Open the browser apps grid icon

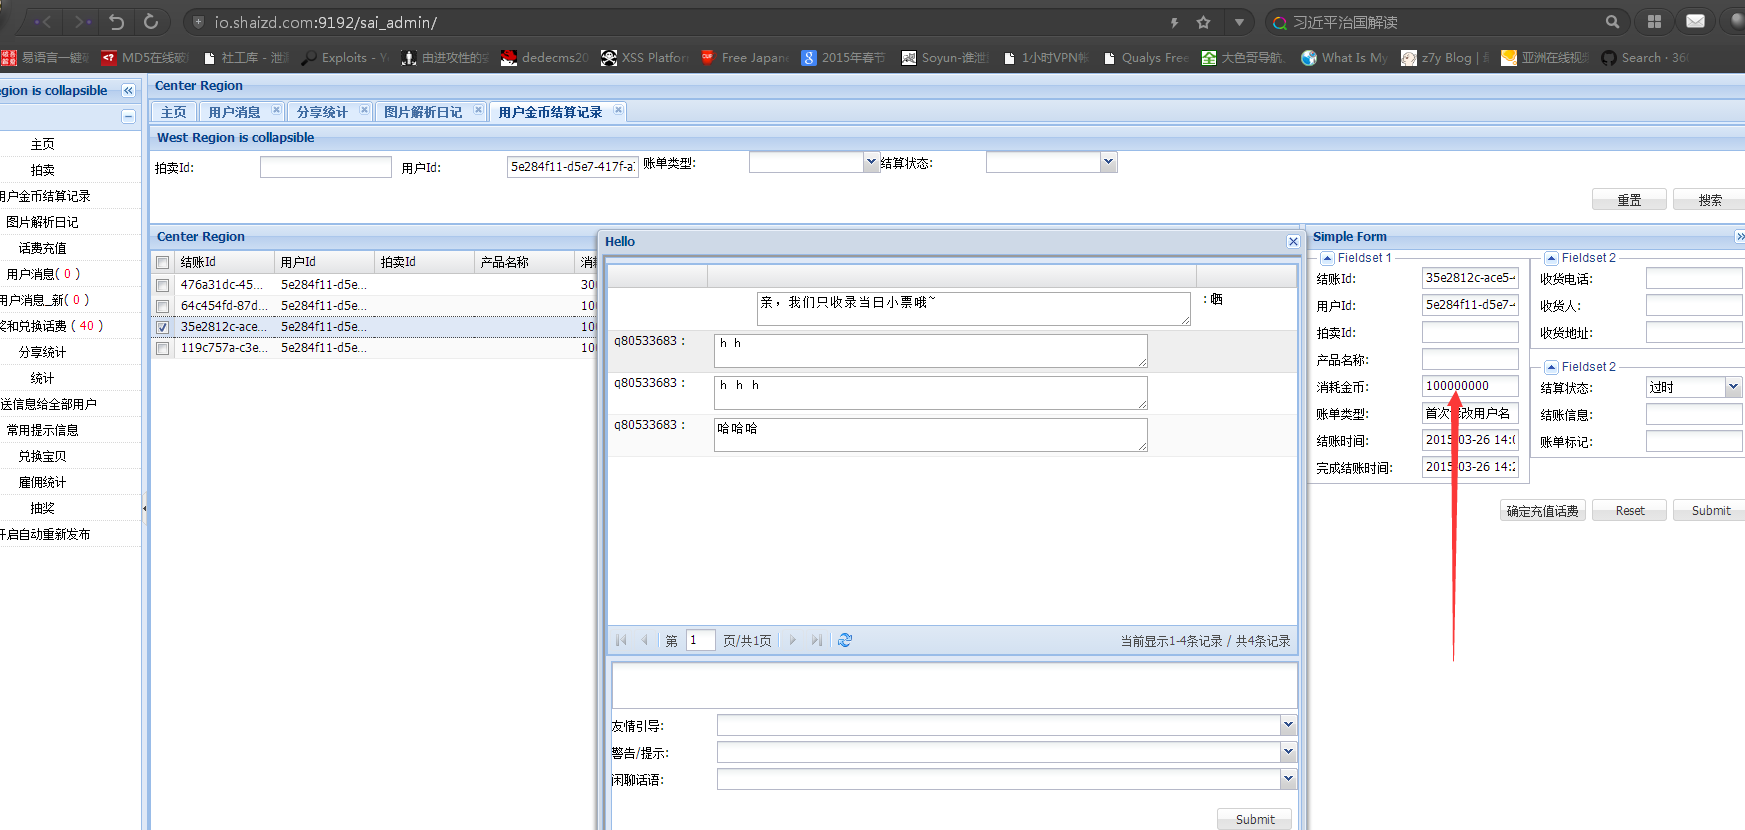[x=1655, y=22]
